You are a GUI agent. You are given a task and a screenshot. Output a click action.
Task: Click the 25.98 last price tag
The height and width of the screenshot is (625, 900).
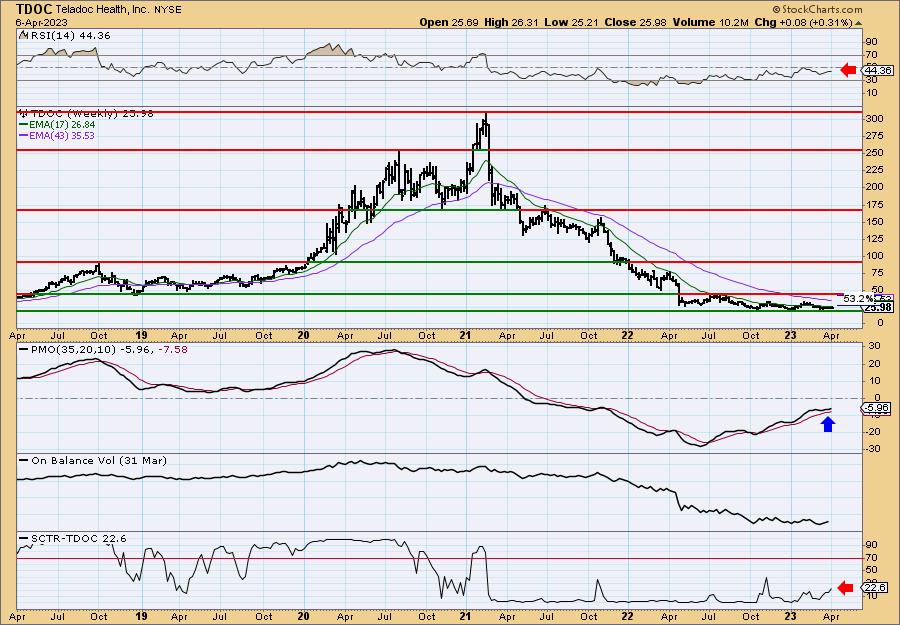(879, 308)
